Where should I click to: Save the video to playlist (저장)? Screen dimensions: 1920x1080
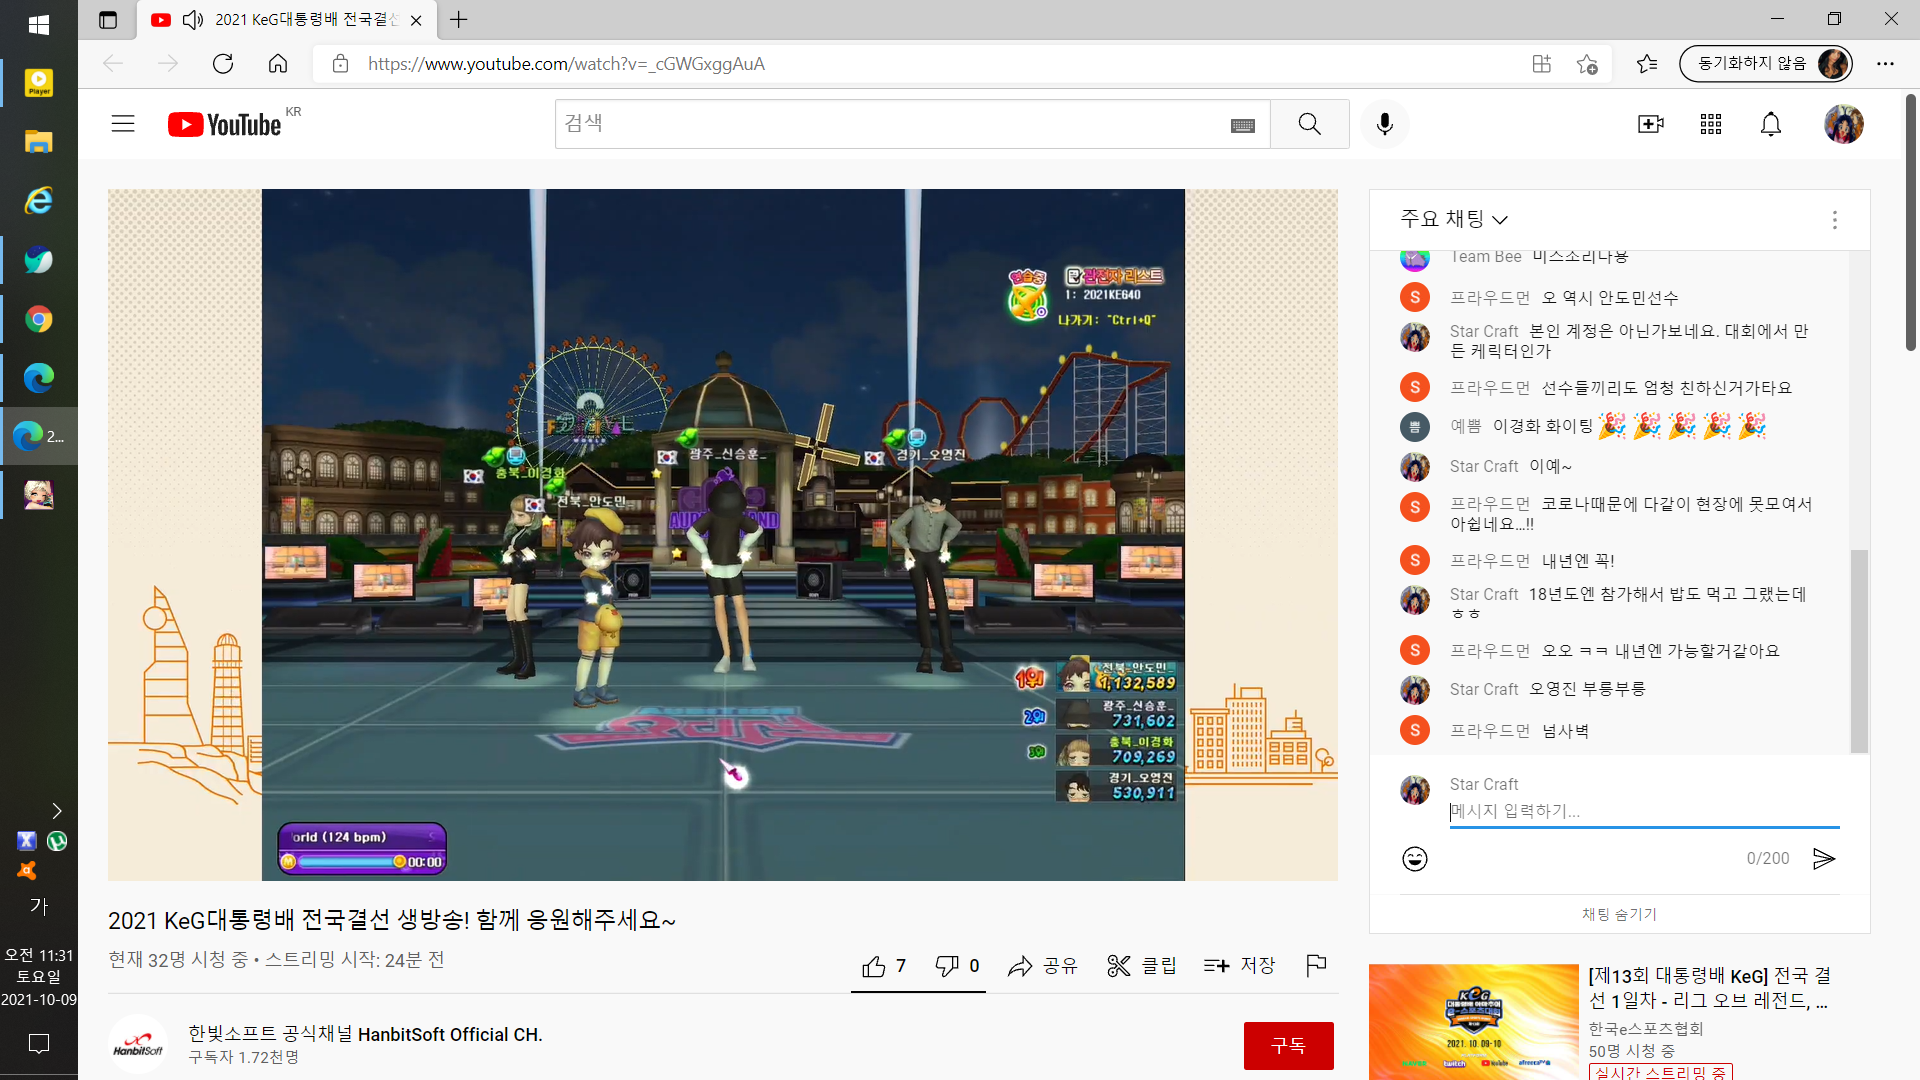pyautogui.click(x=1240, y=966)
